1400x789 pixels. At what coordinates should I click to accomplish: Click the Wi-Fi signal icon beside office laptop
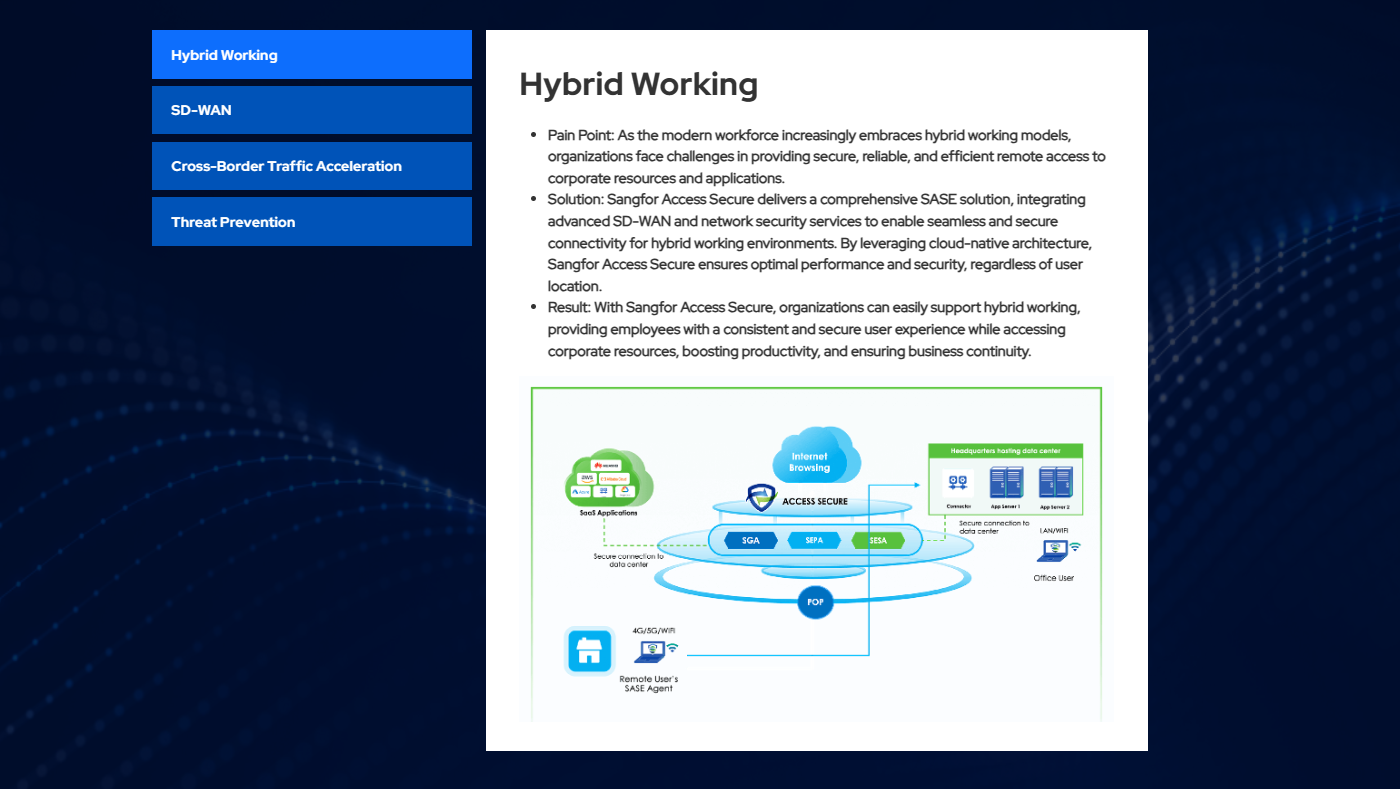click(1075, 547)
